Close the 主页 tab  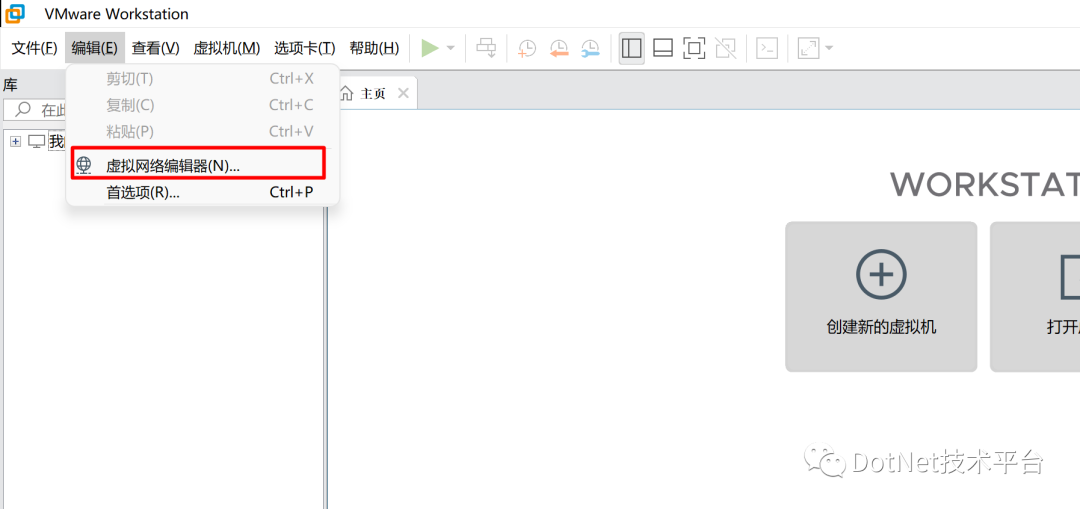(x=404, y=94)
